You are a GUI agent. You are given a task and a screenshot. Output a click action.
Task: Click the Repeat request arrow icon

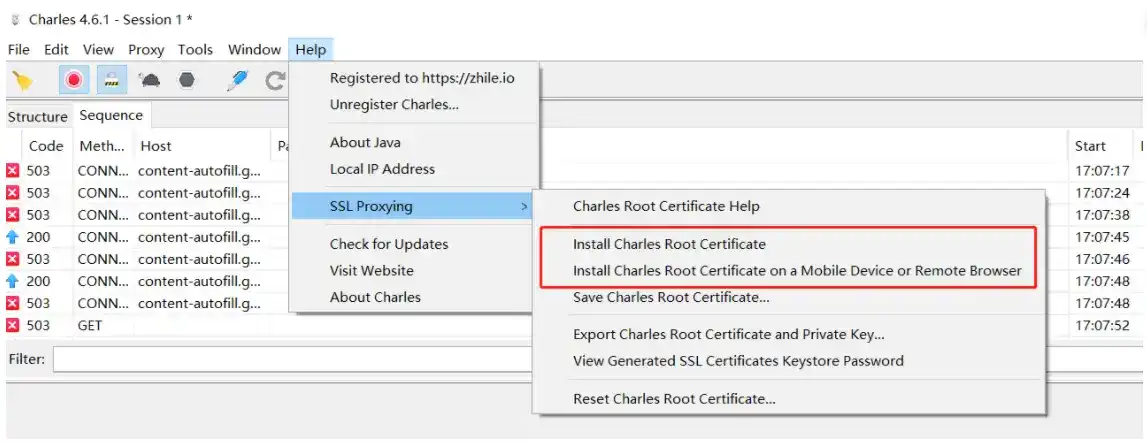tap(275, 81)
